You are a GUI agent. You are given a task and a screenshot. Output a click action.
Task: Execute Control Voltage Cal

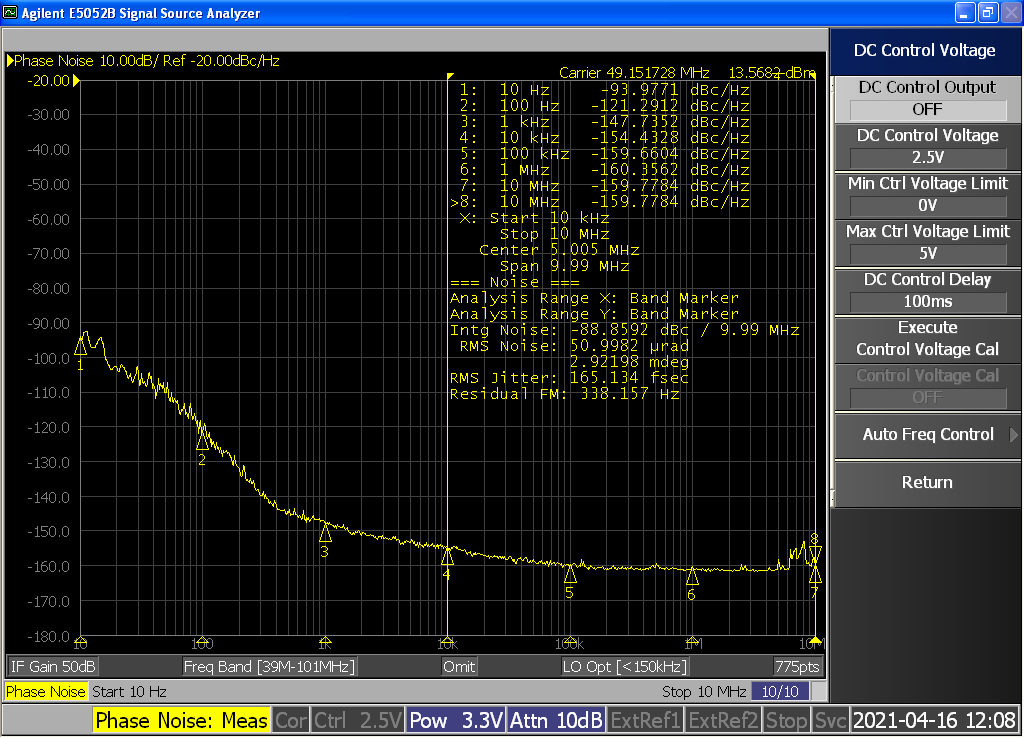point(926,339)
